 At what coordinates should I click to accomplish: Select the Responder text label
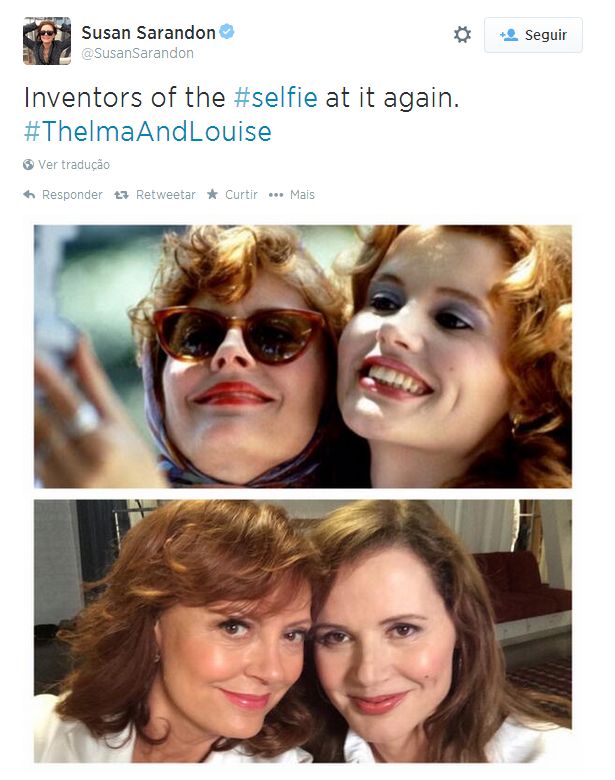click(x=72, y=195)
